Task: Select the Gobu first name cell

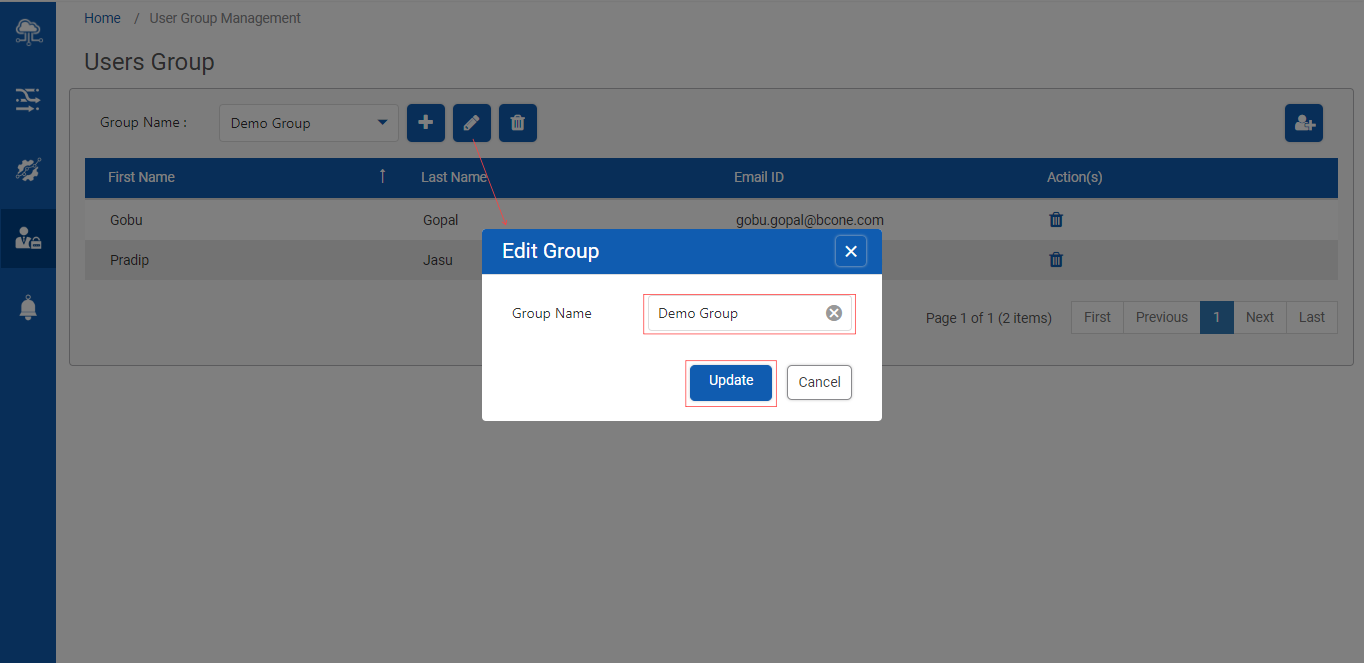Action: click(126, 220)
